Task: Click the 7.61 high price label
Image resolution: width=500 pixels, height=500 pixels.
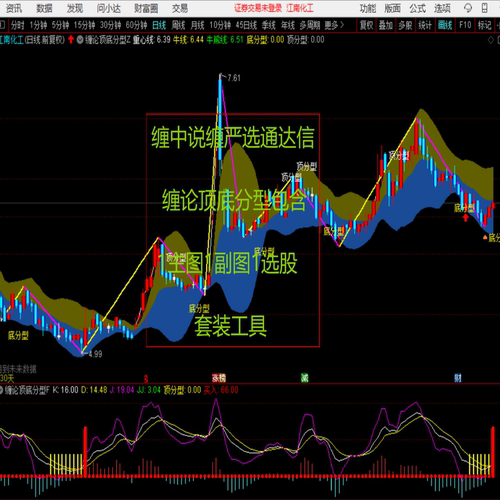Action: [234, 78]
